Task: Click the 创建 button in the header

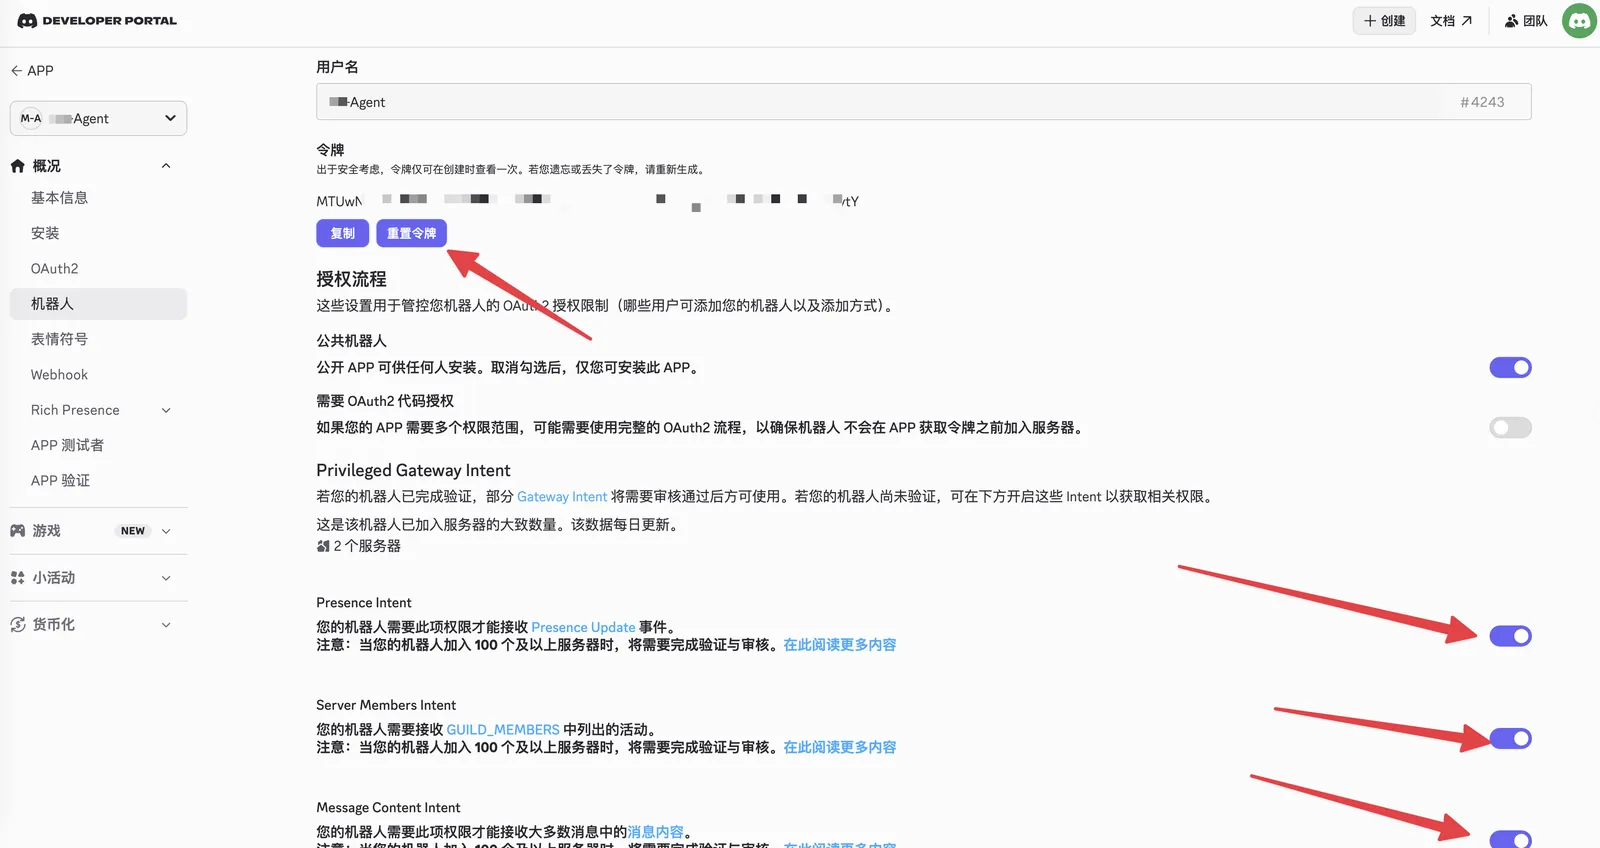Action: (x=1384, y=21)
